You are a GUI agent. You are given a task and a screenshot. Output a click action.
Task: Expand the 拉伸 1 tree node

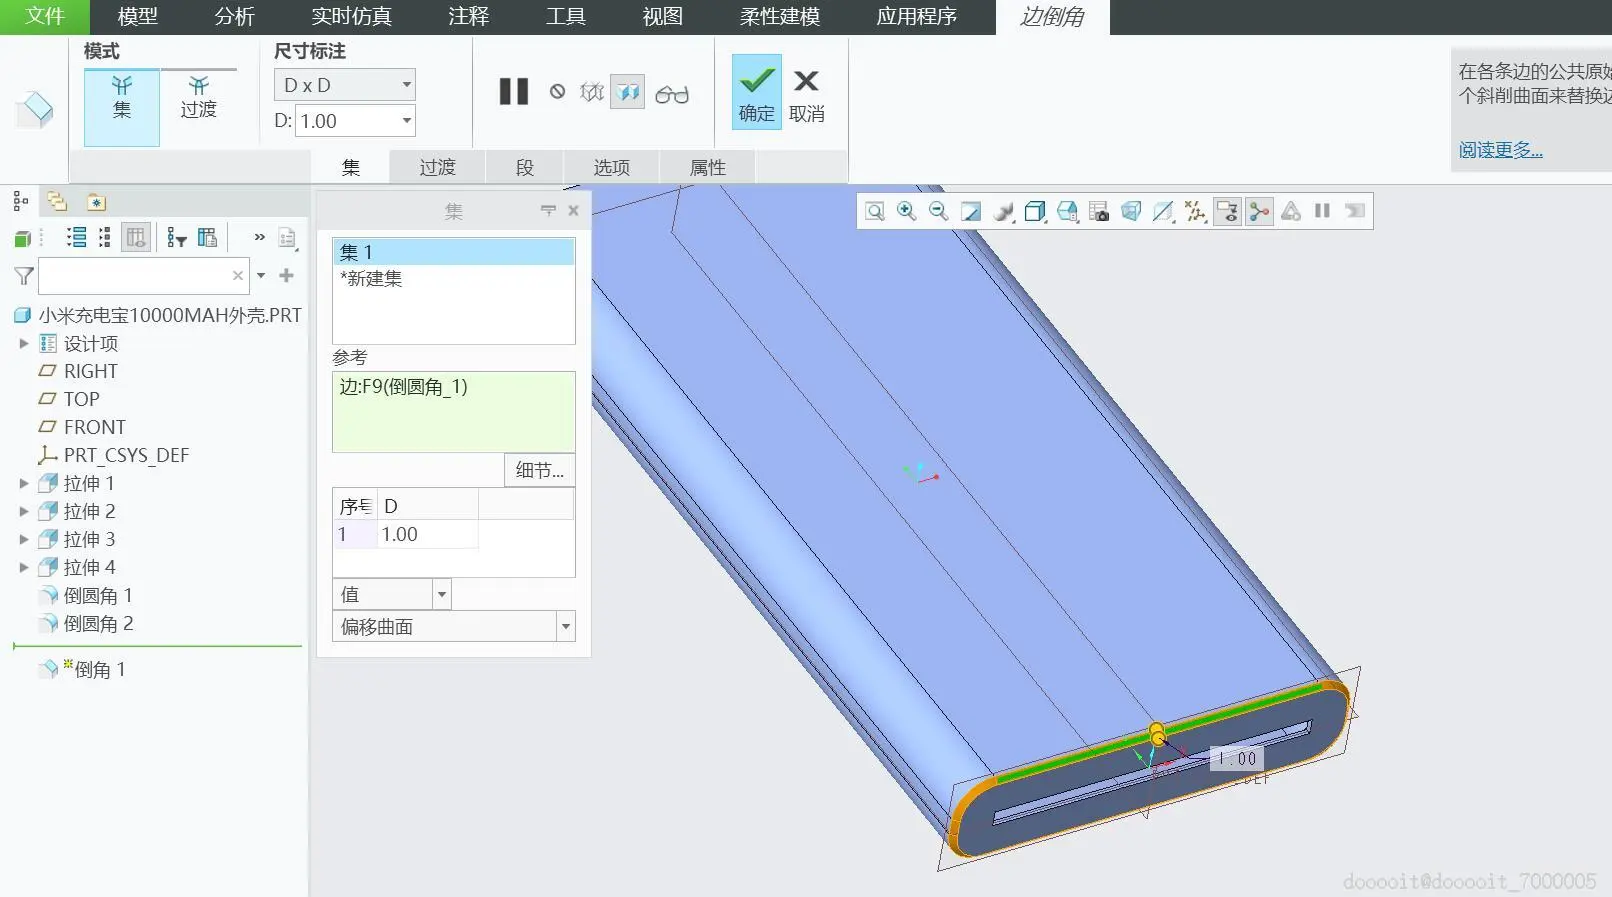24,483
